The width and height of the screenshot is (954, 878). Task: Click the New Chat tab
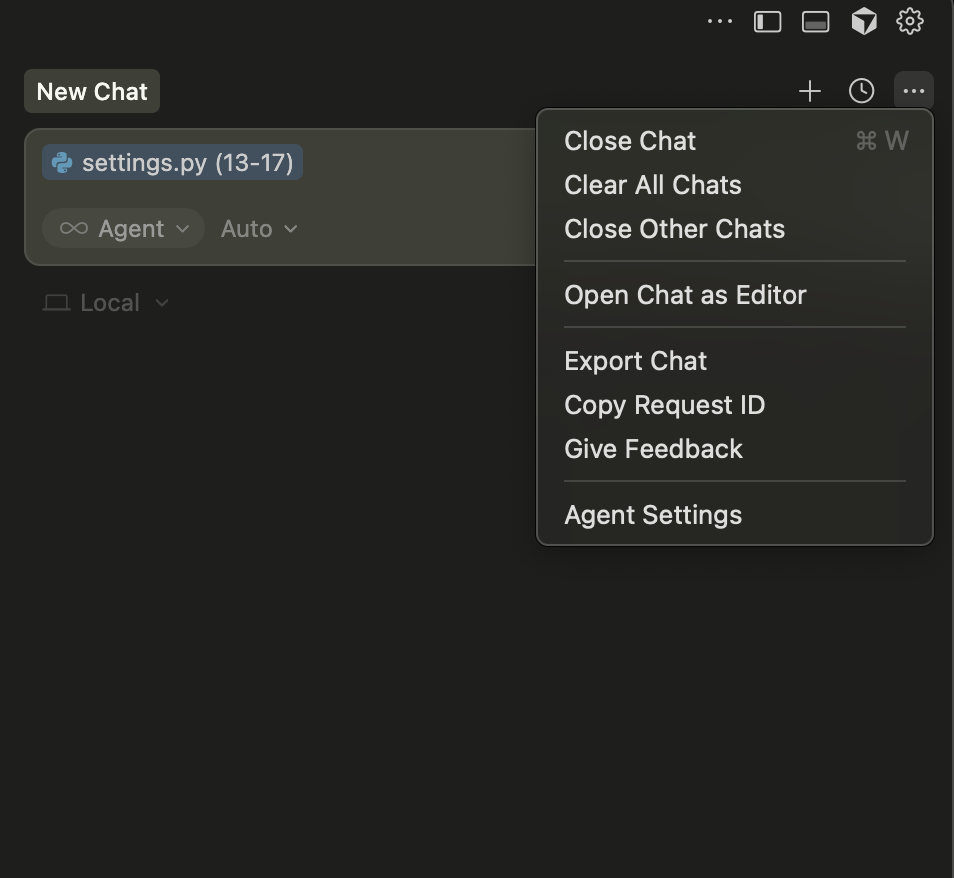tap(92, 92)
